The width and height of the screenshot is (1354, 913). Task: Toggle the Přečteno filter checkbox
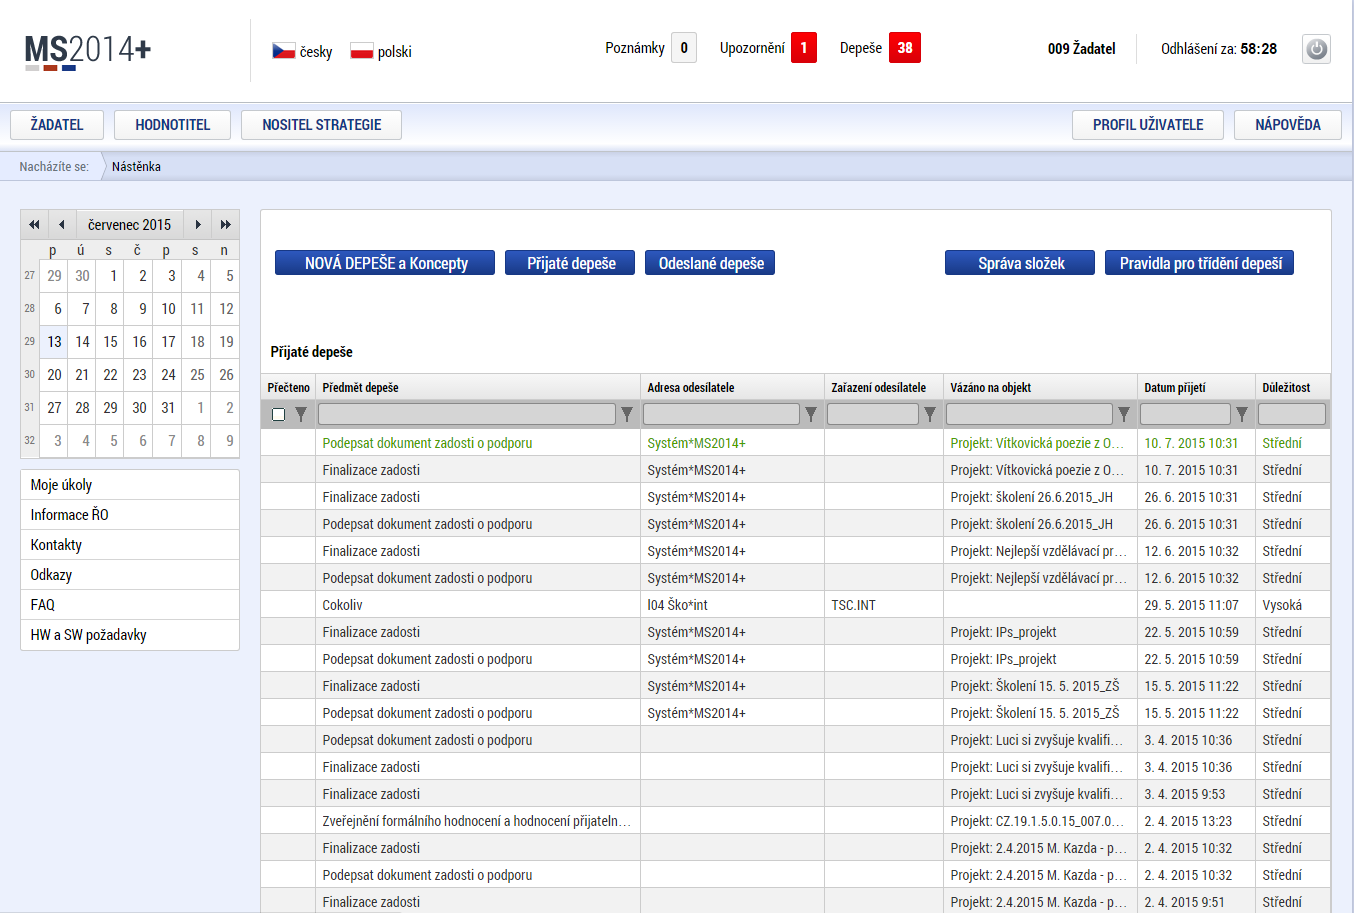(279, 414)
